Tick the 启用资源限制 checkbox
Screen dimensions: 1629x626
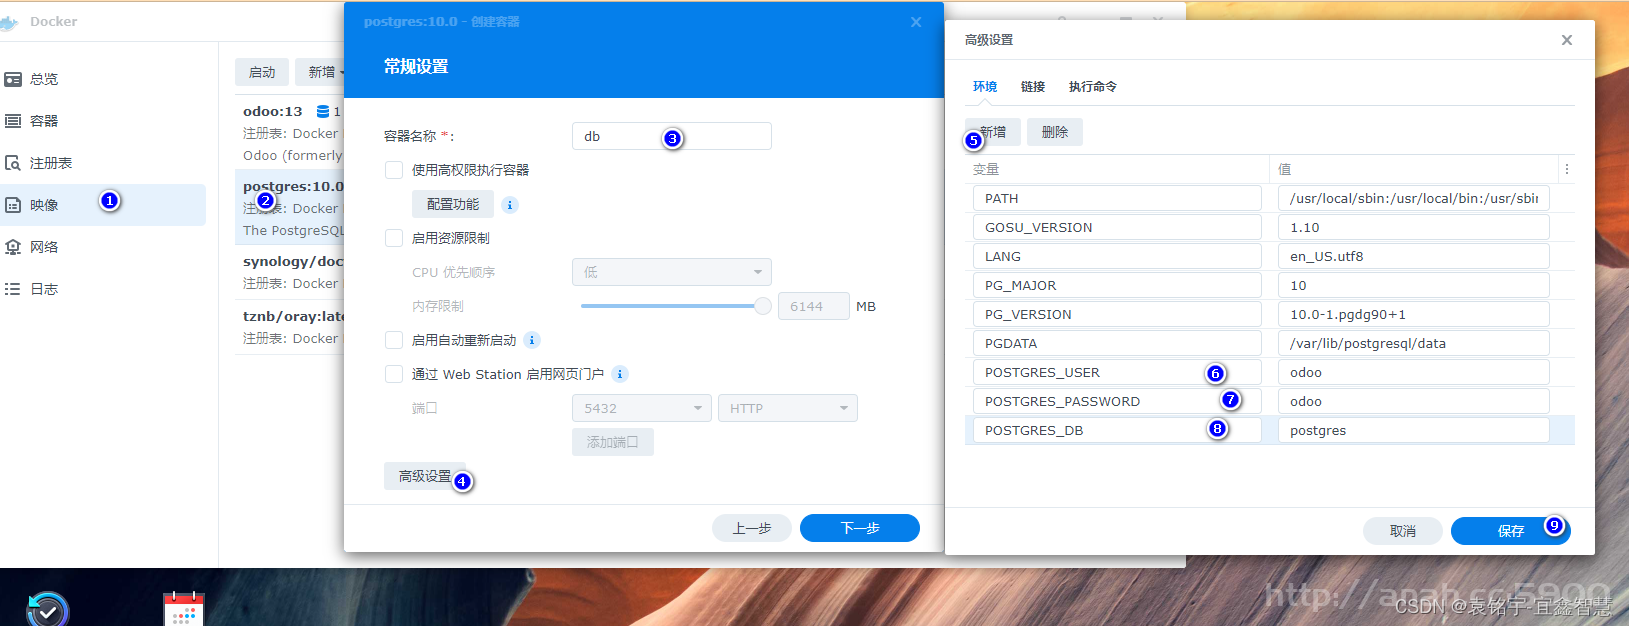click(x=394, y=238)
